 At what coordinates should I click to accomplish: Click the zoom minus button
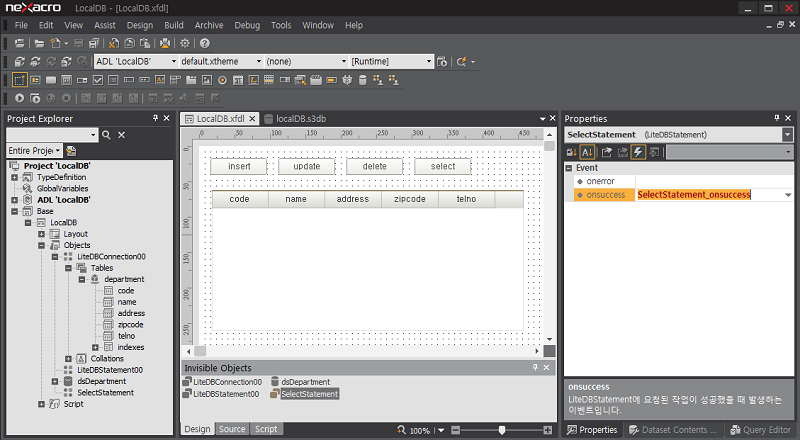[x=456, y=430]
